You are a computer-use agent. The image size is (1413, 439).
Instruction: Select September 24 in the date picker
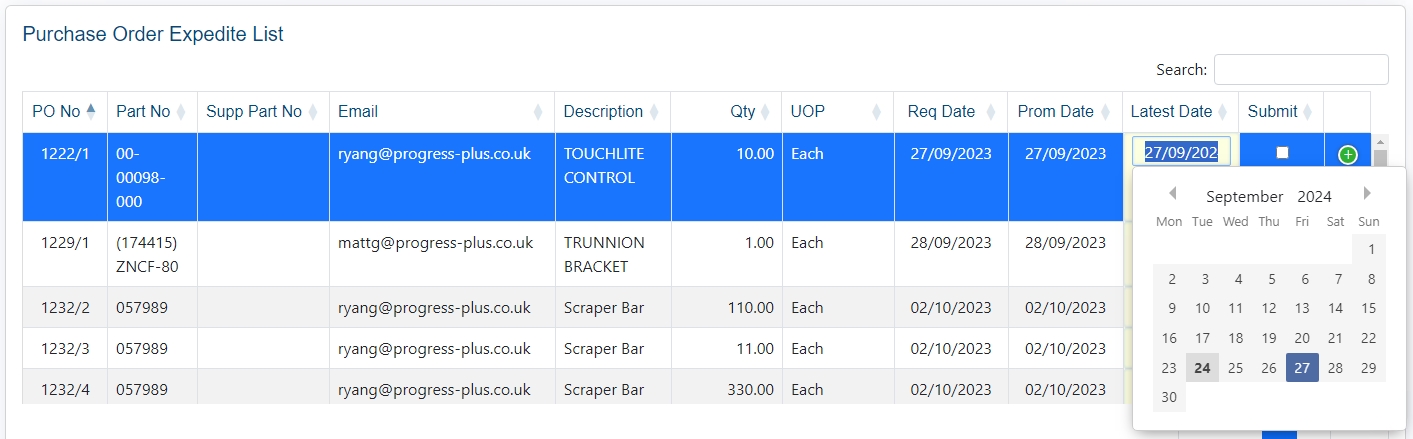(x=1202, y=368)
